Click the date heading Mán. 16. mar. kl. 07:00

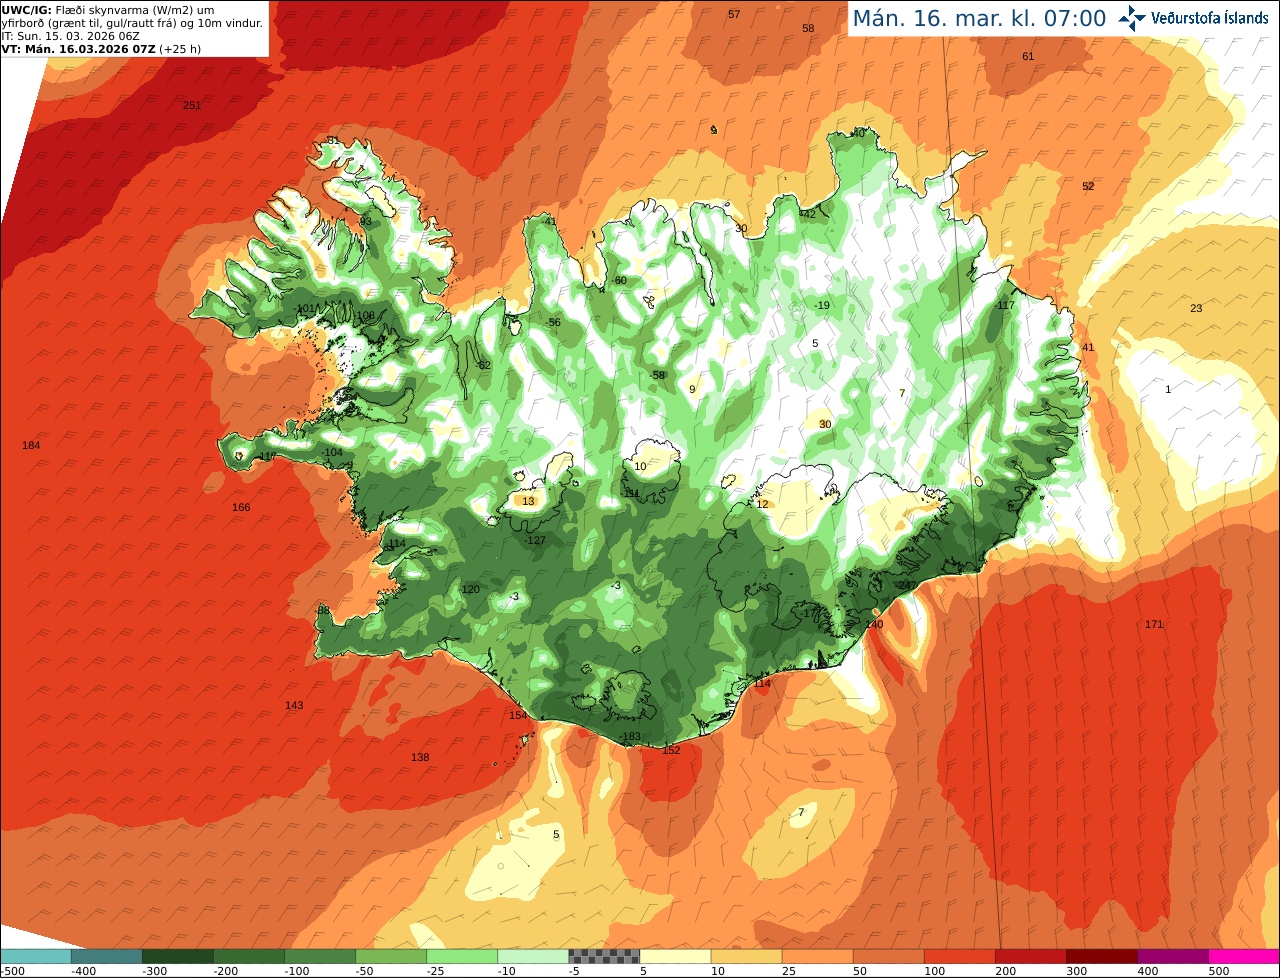(979, 18)
